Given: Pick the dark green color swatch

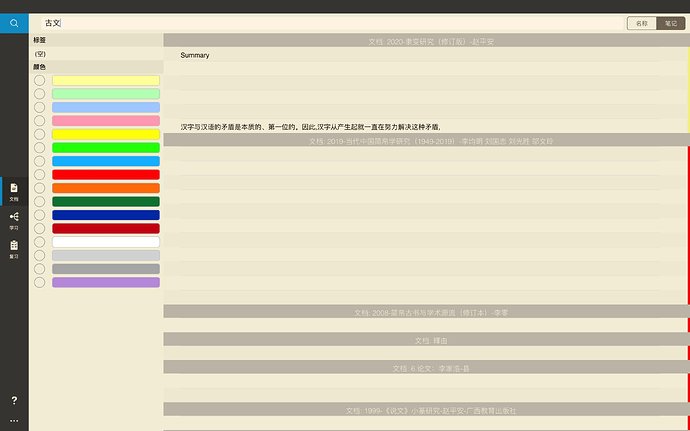Looking at the screenshot, I should (x=106, y=202).
